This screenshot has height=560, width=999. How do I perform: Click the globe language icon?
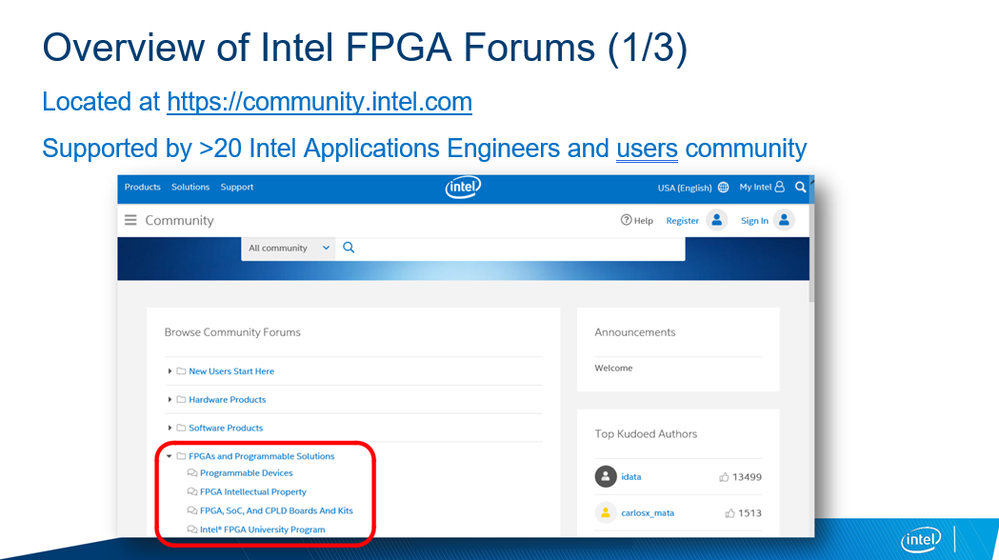(x=723, y=187)
